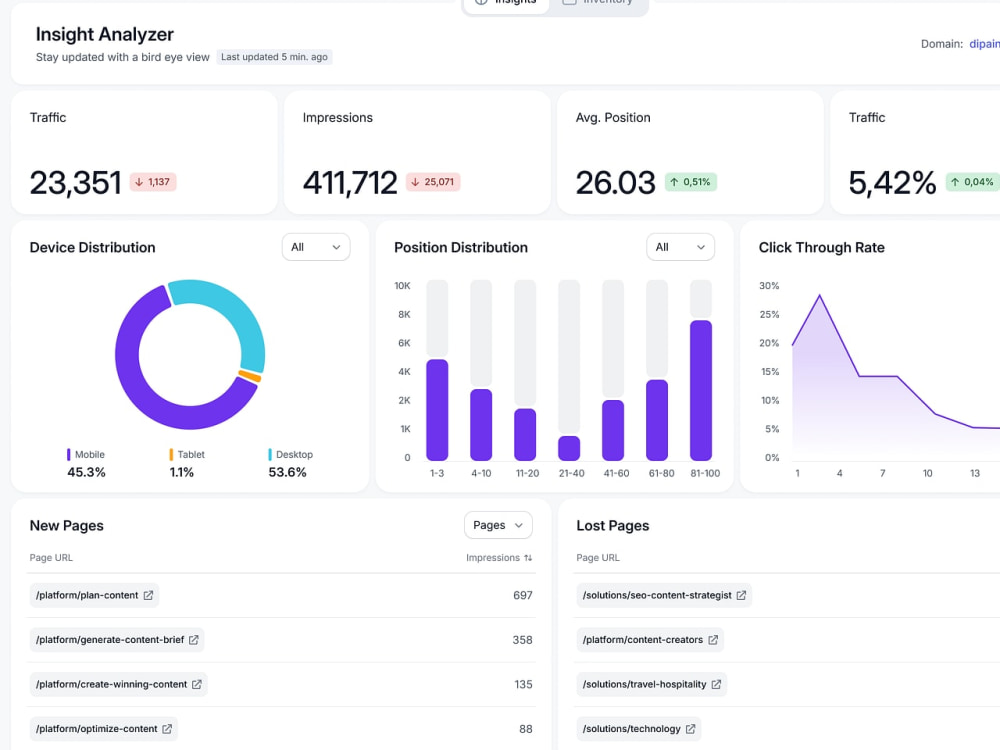The height and width of the screenshot is (750, 1000).
Task: Click the 26.03 Avg. Position value
Action: coord(615,183)
